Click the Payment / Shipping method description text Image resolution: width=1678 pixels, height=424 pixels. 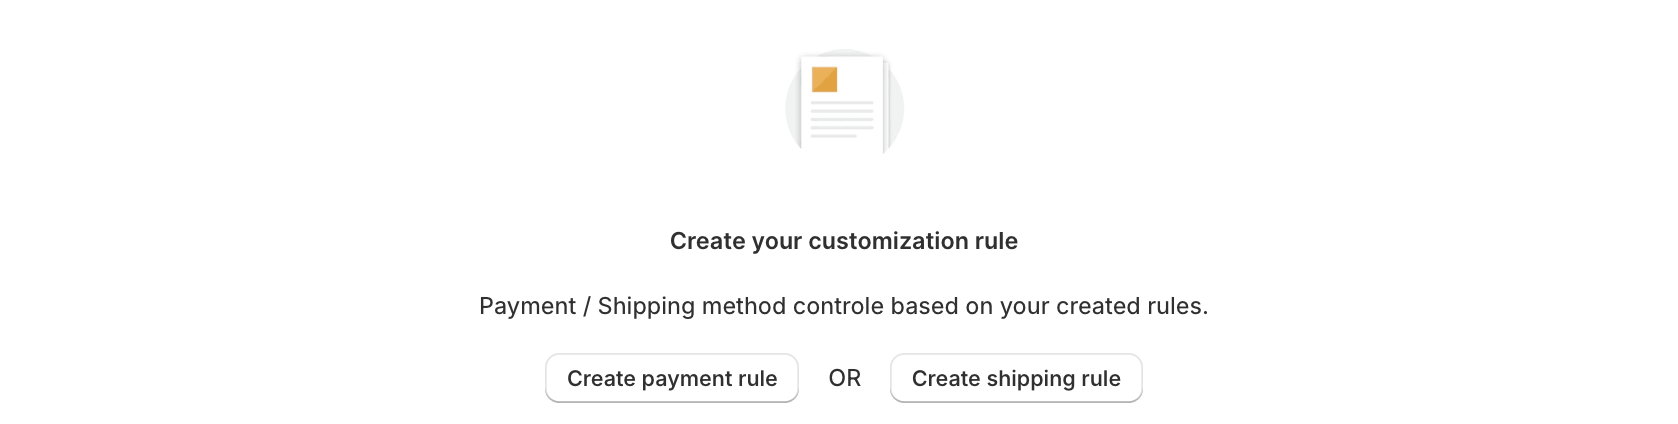pos(844,306)
